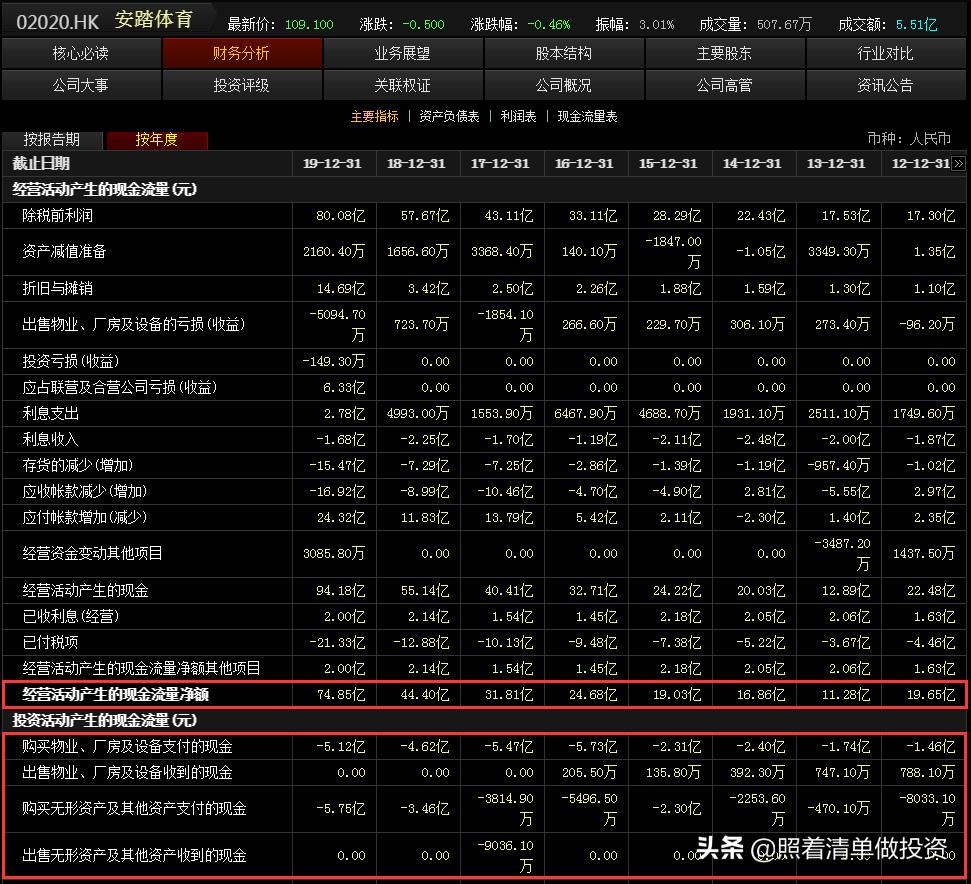Open the 公司大事 section
Image resolution: width=971 pixels, height=884 pixels.
click(80, 85)
